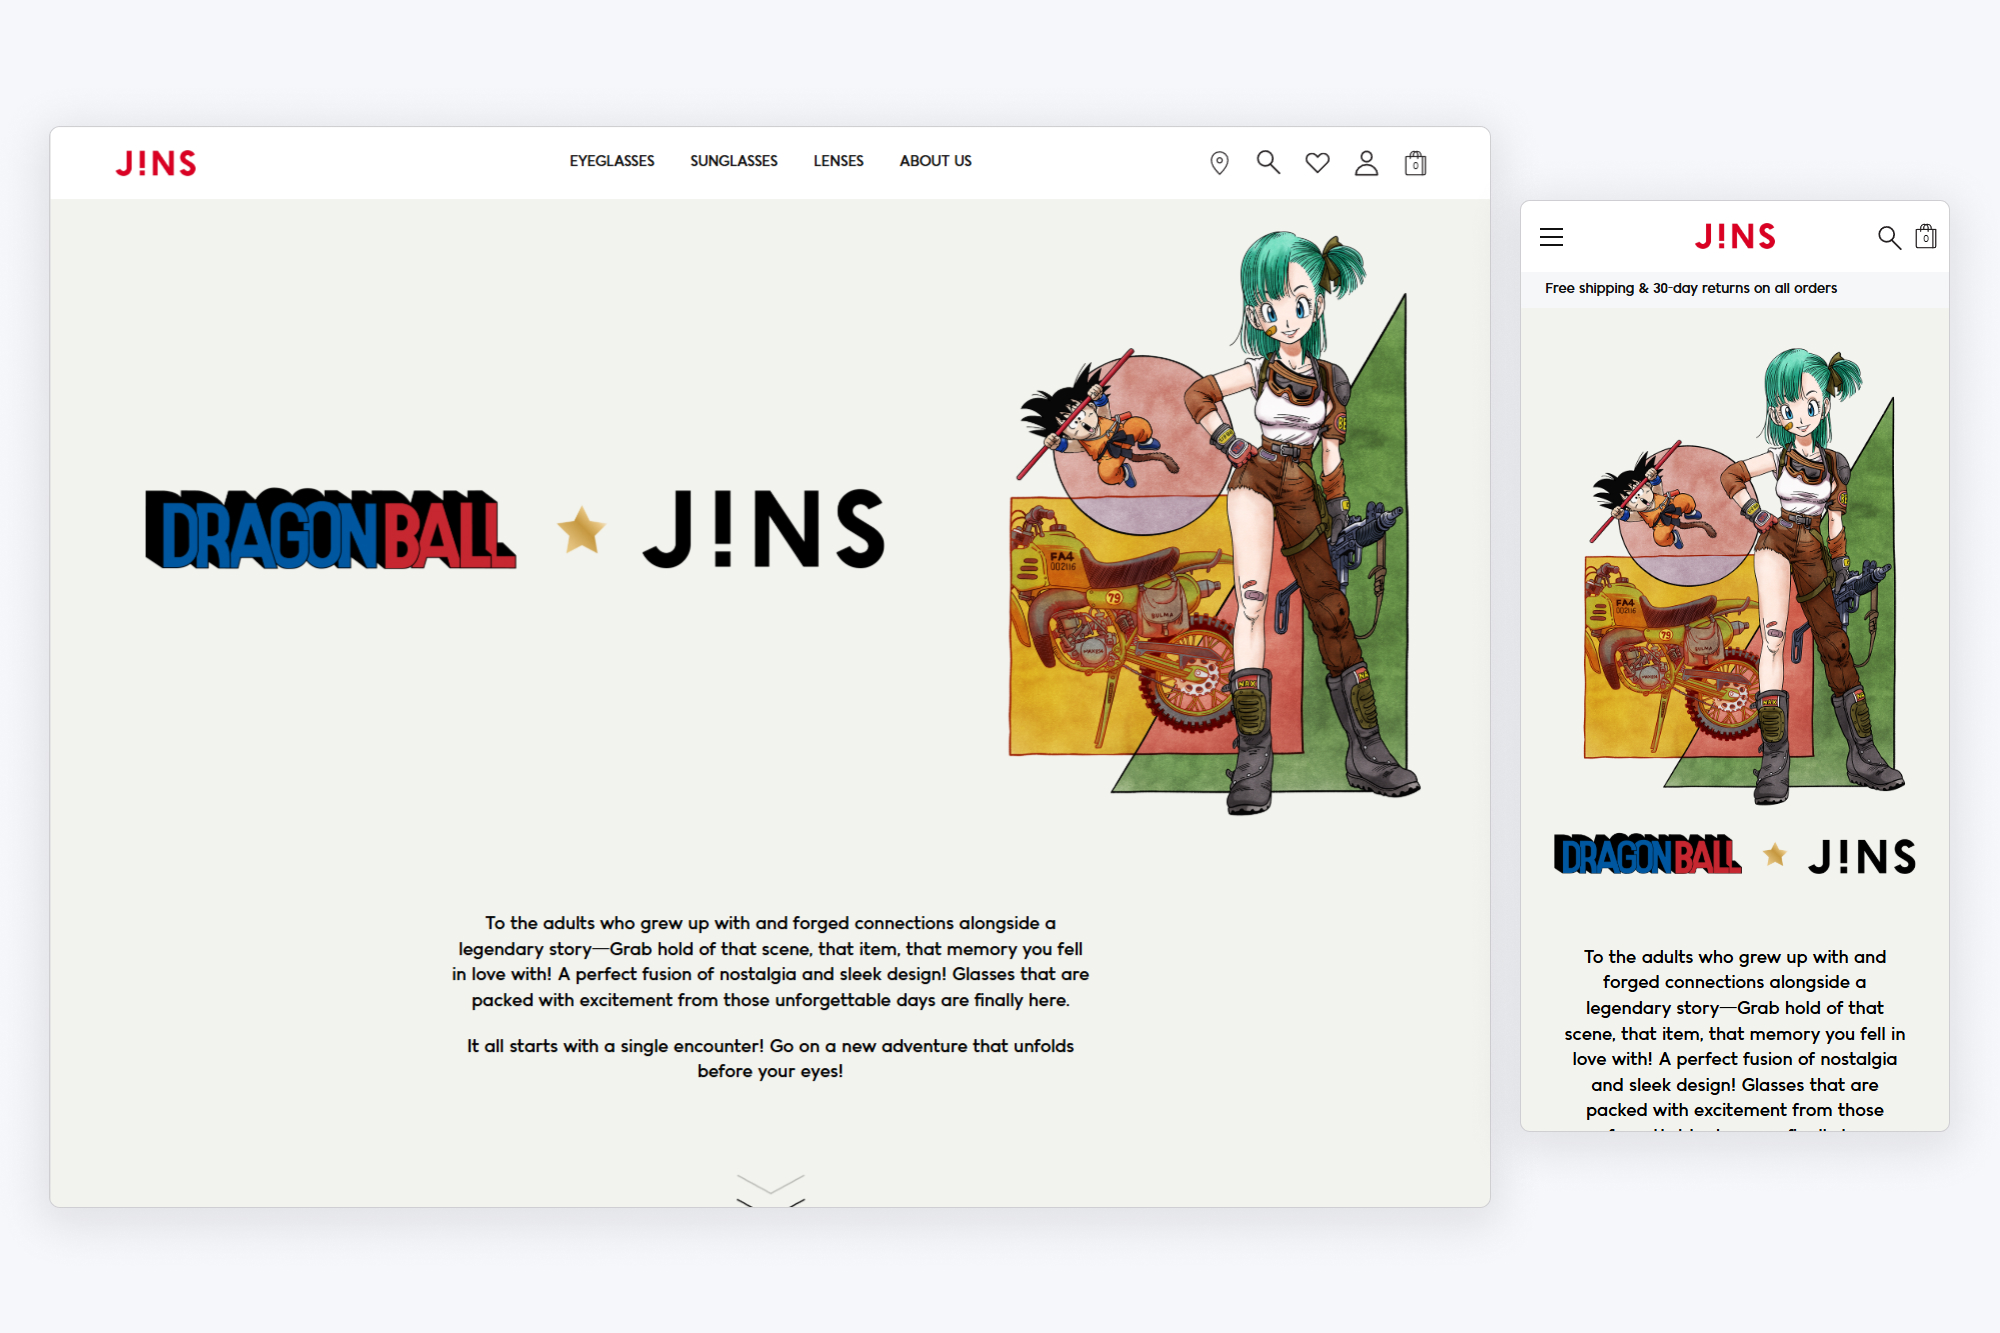Open the LENSES navigation tab
Image resolution: width=2000 pixels, height=1333 pixels.
(838, 161)
